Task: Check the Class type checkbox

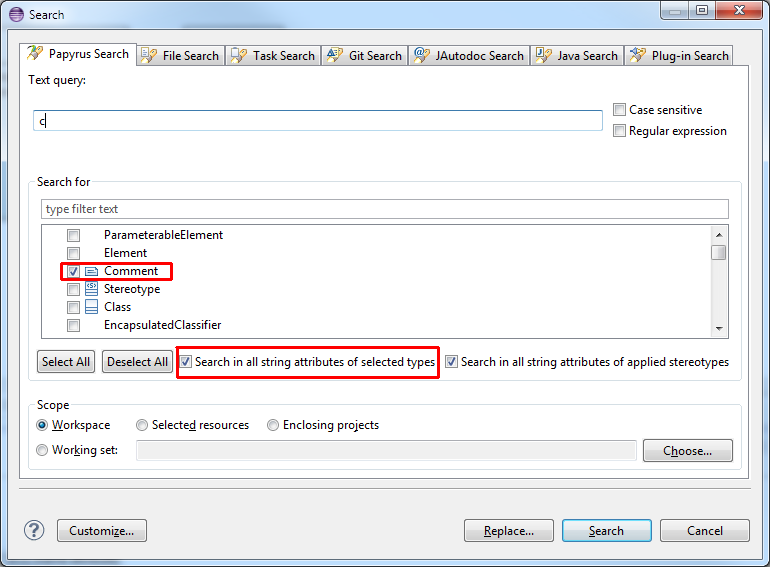Action: [x=74, y=307]
